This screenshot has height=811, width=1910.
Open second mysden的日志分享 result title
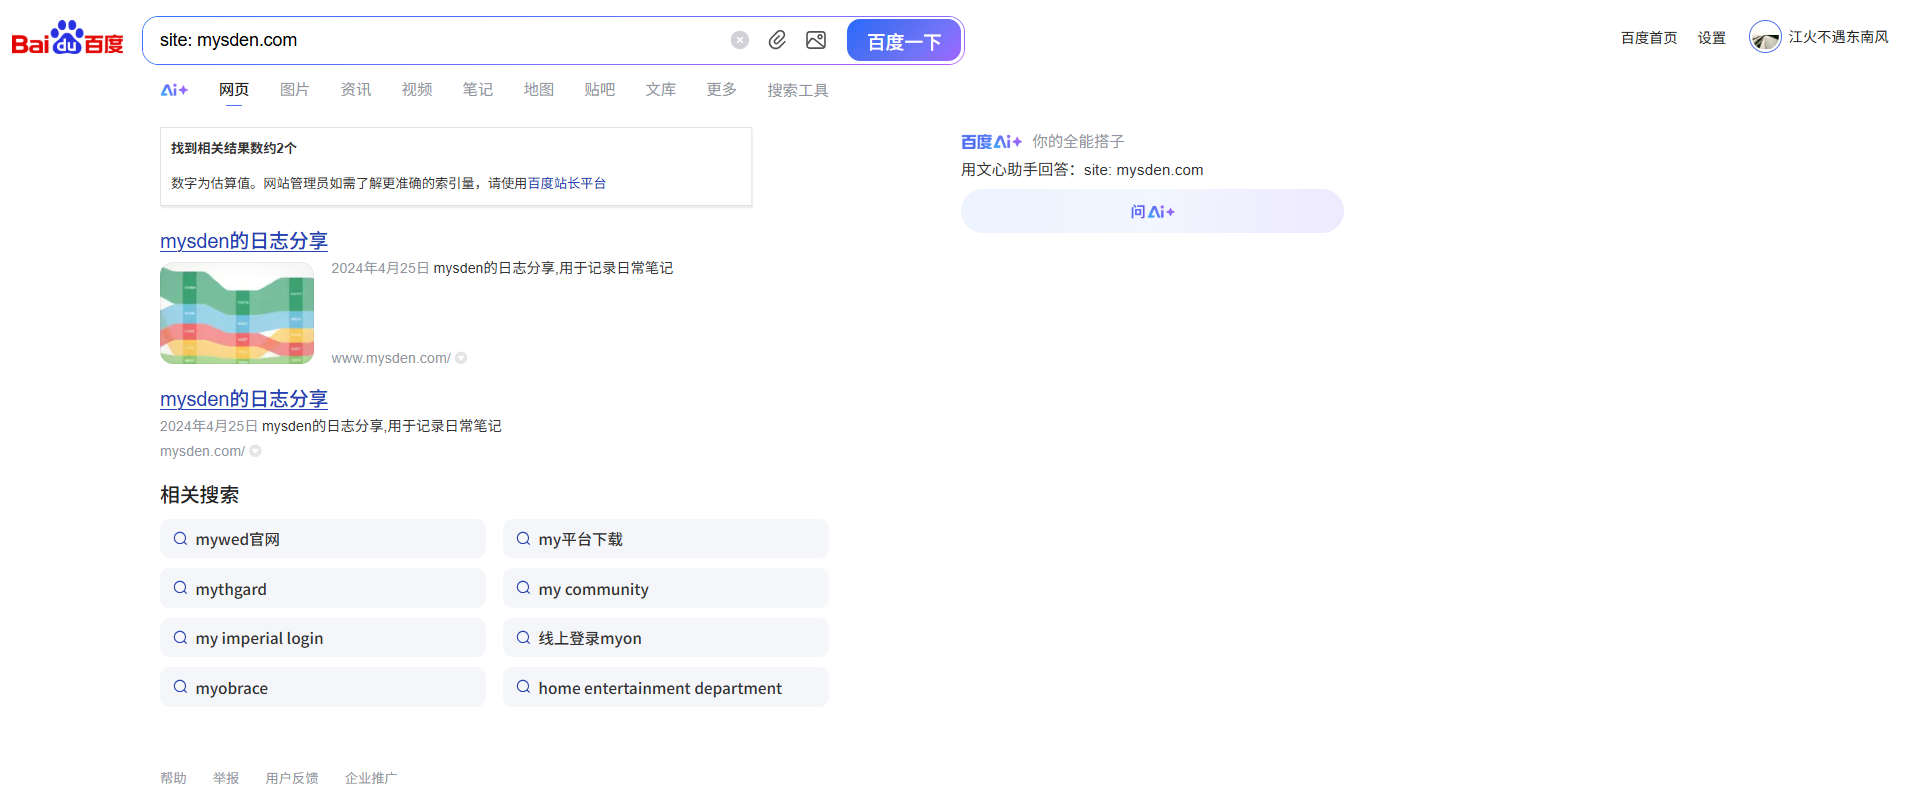(x=244, y=399)
